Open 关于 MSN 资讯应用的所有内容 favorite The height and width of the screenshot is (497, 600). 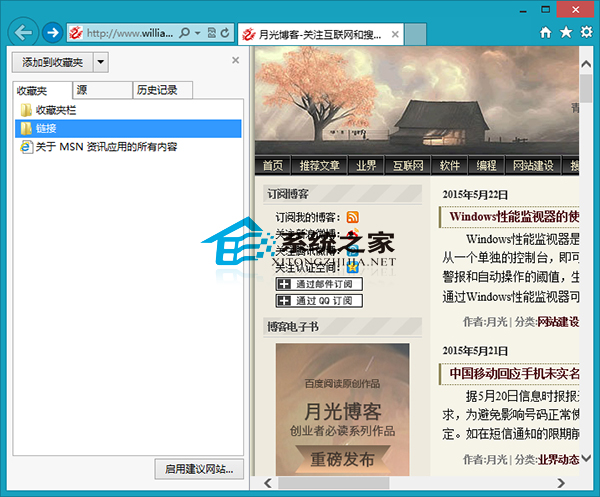tap(128, 147)
